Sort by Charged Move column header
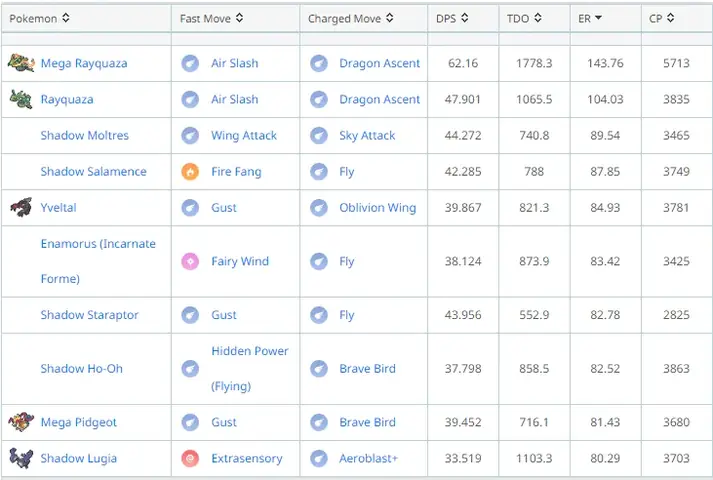Viewport: 713px width, 480px height. pos(350,18)
